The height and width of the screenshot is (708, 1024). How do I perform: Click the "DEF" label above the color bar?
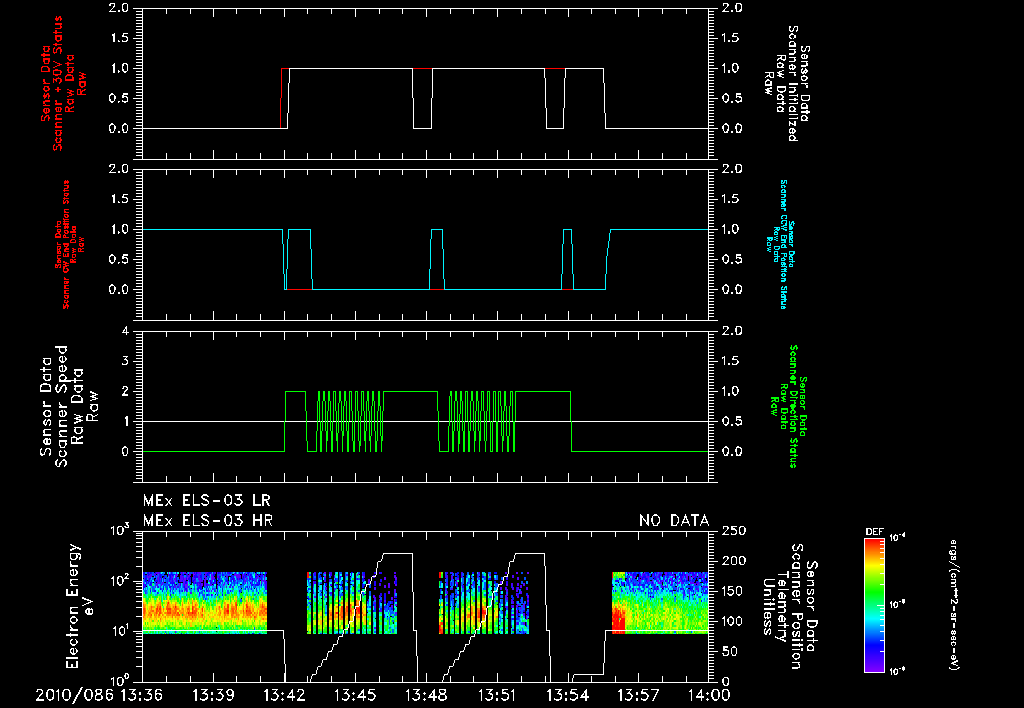(874, 532)
